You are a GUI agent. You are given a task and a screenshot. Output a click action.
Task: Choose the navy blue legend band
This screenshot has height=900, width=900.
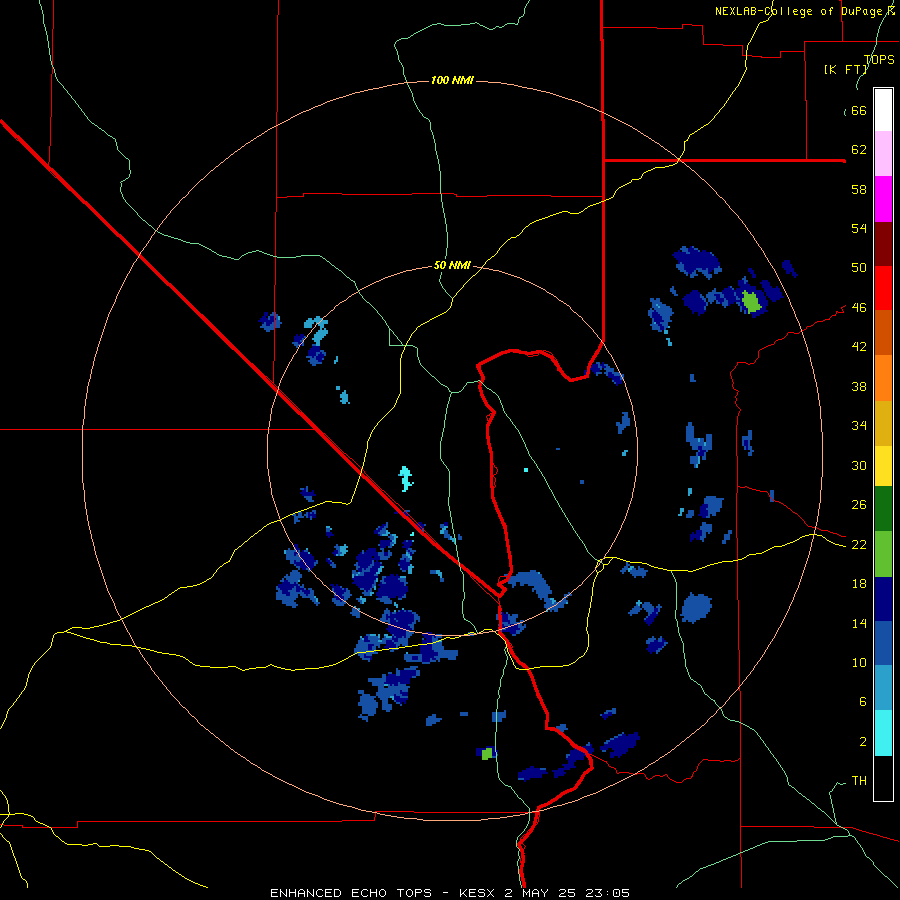(x=883, y=599)
